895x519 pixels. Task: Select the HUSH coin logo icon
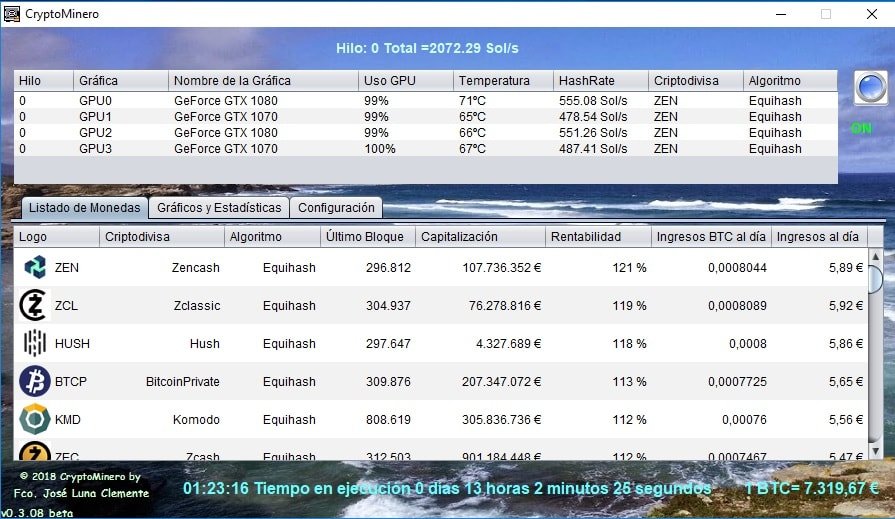[x=35, y=343]
